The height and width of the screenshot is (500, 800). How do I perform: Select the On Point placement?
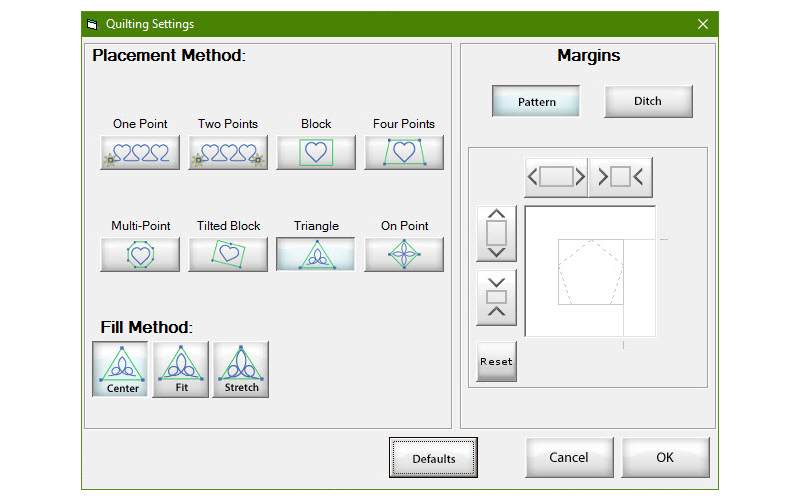coord(404,254)
